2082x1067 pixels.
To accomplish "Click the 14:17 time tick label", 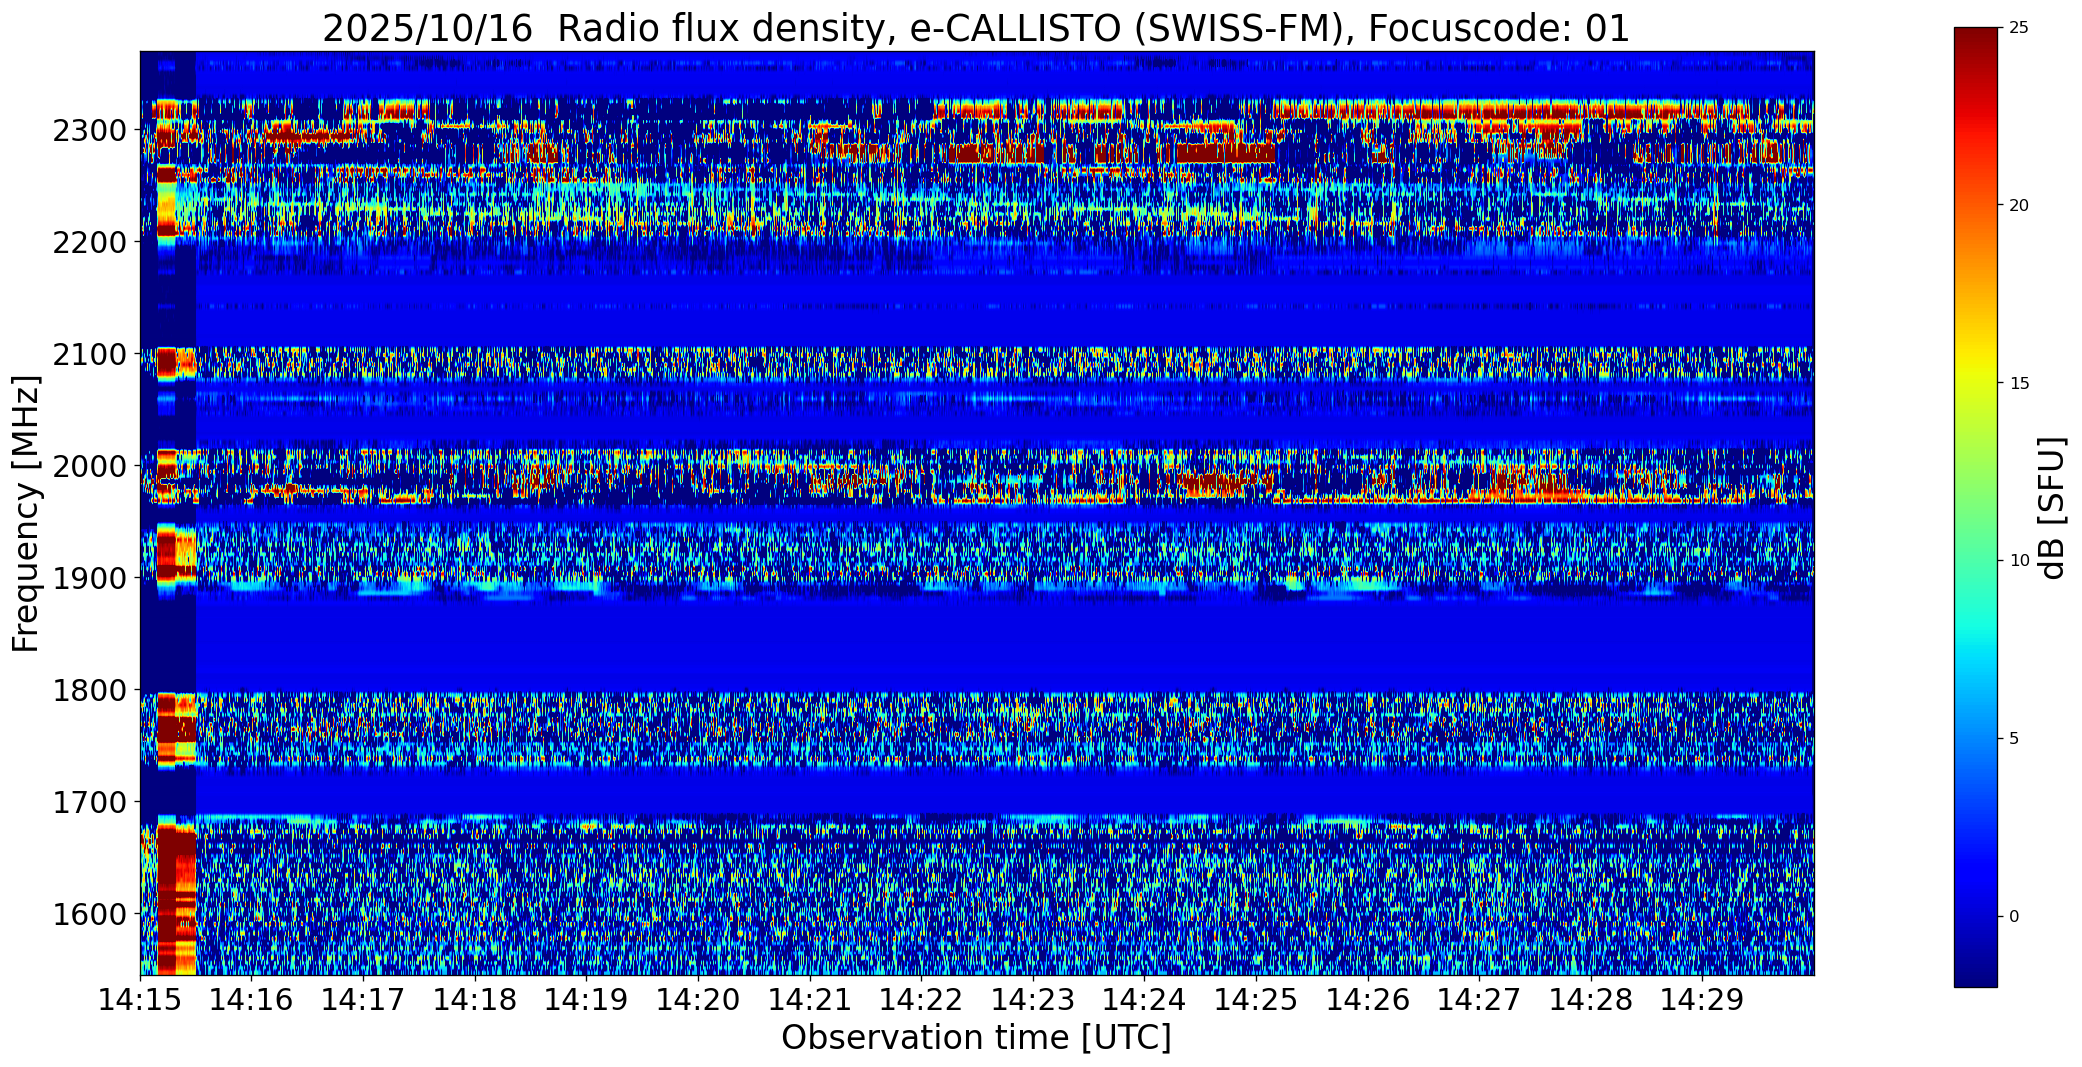I will pyautogui.click(x=363, y=999).
